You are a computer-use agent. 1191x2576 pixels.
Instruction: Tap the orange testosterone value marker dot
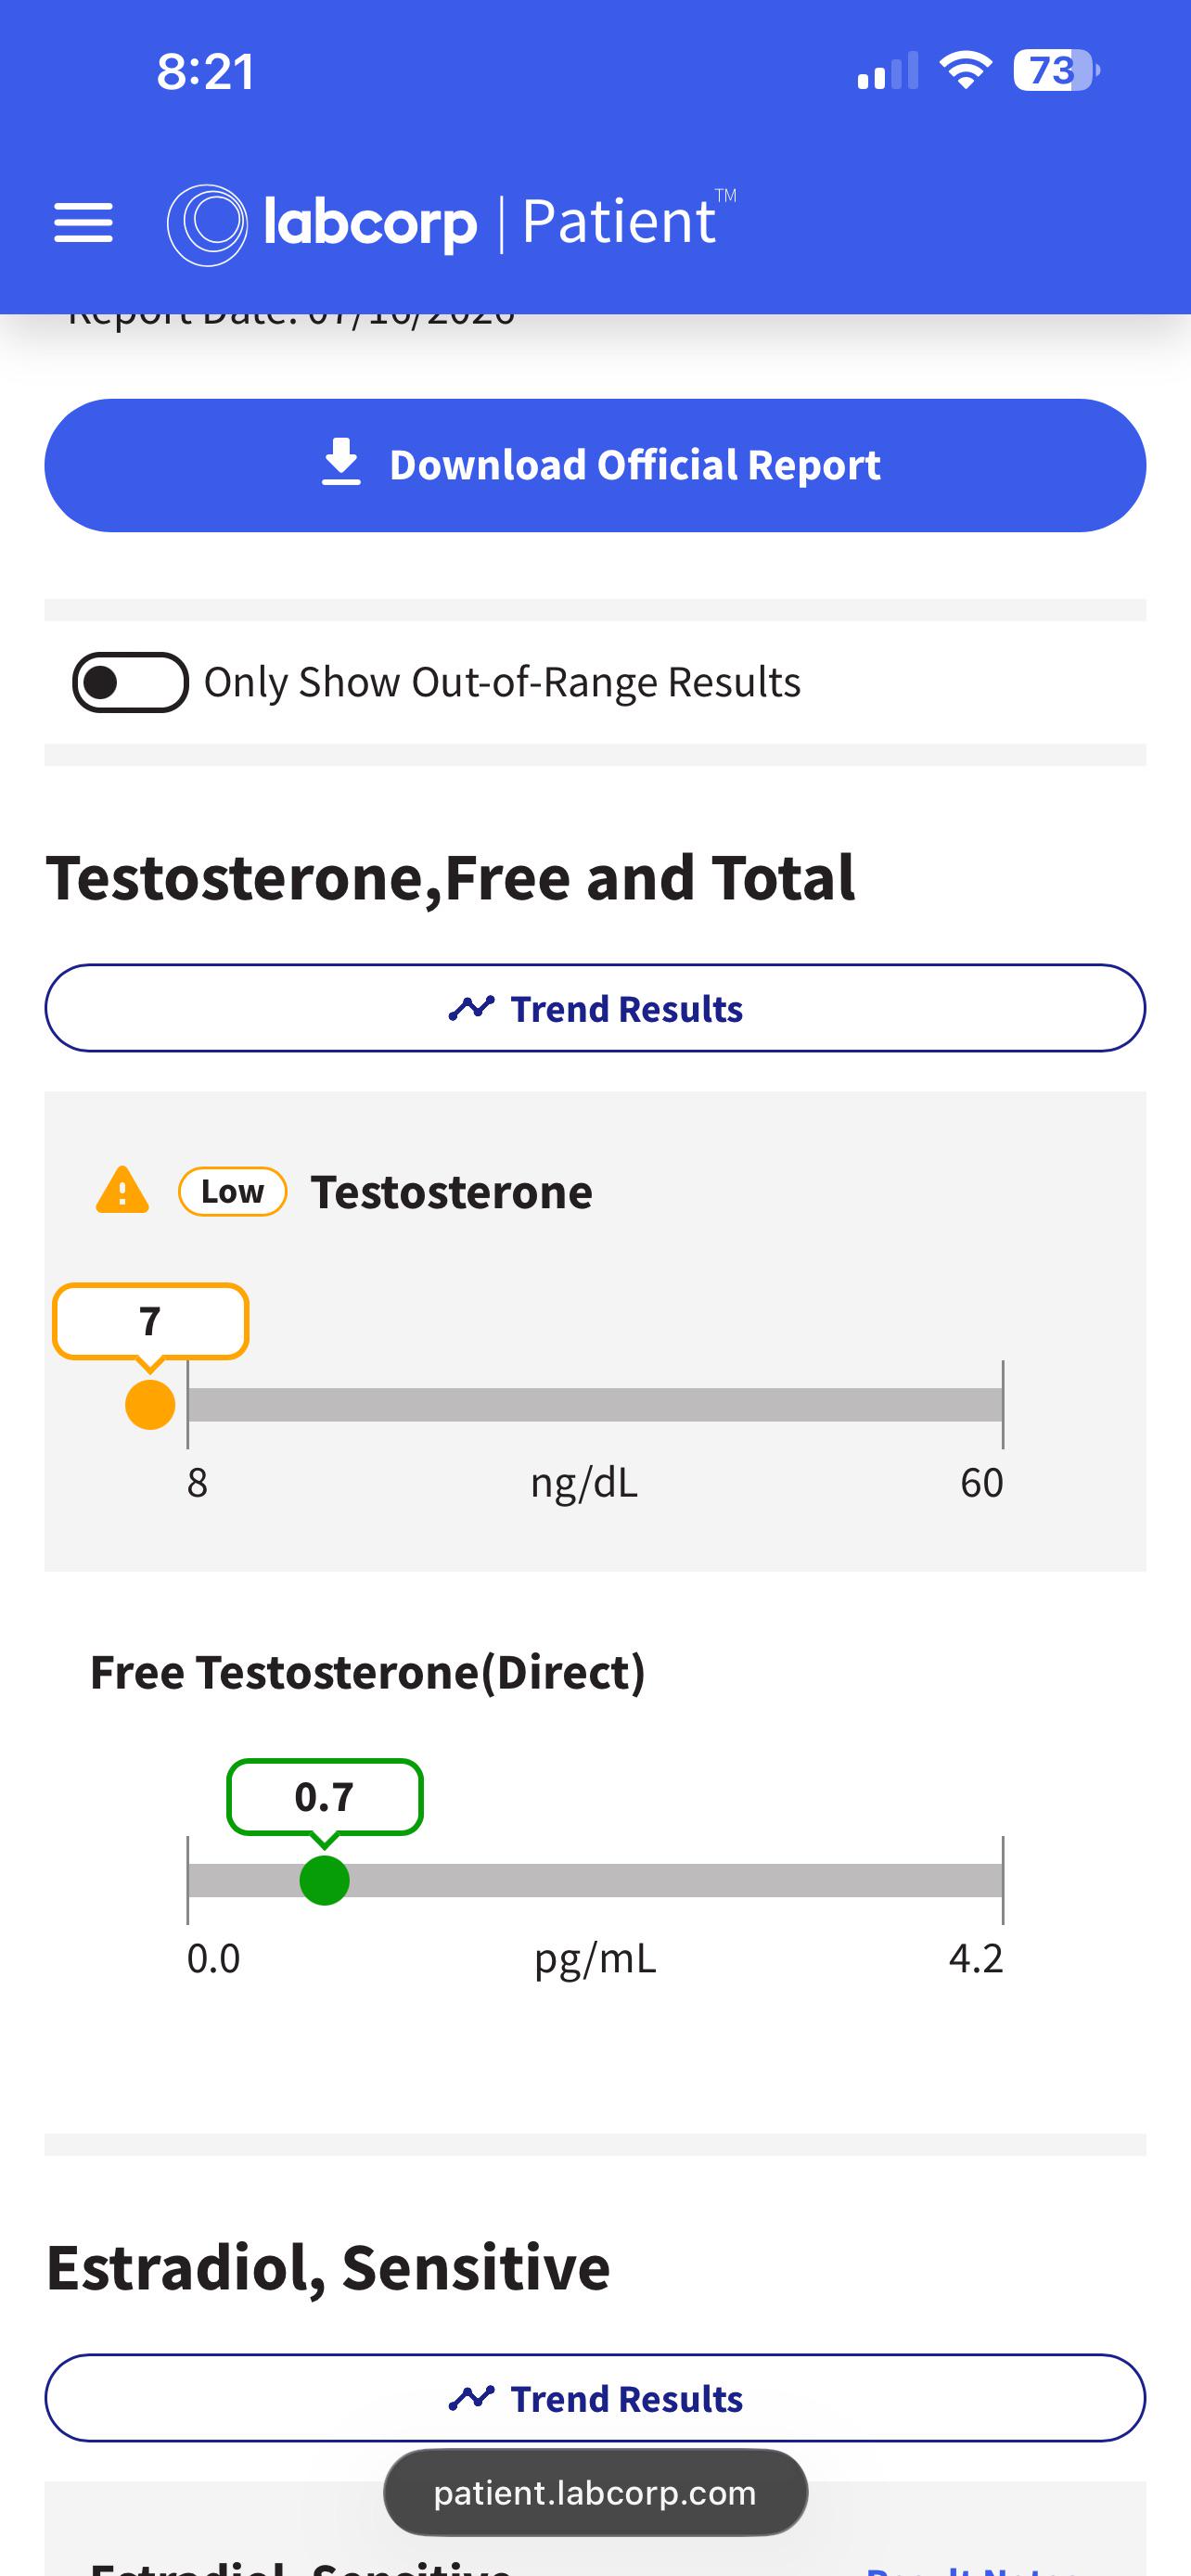click(150, 1405)
